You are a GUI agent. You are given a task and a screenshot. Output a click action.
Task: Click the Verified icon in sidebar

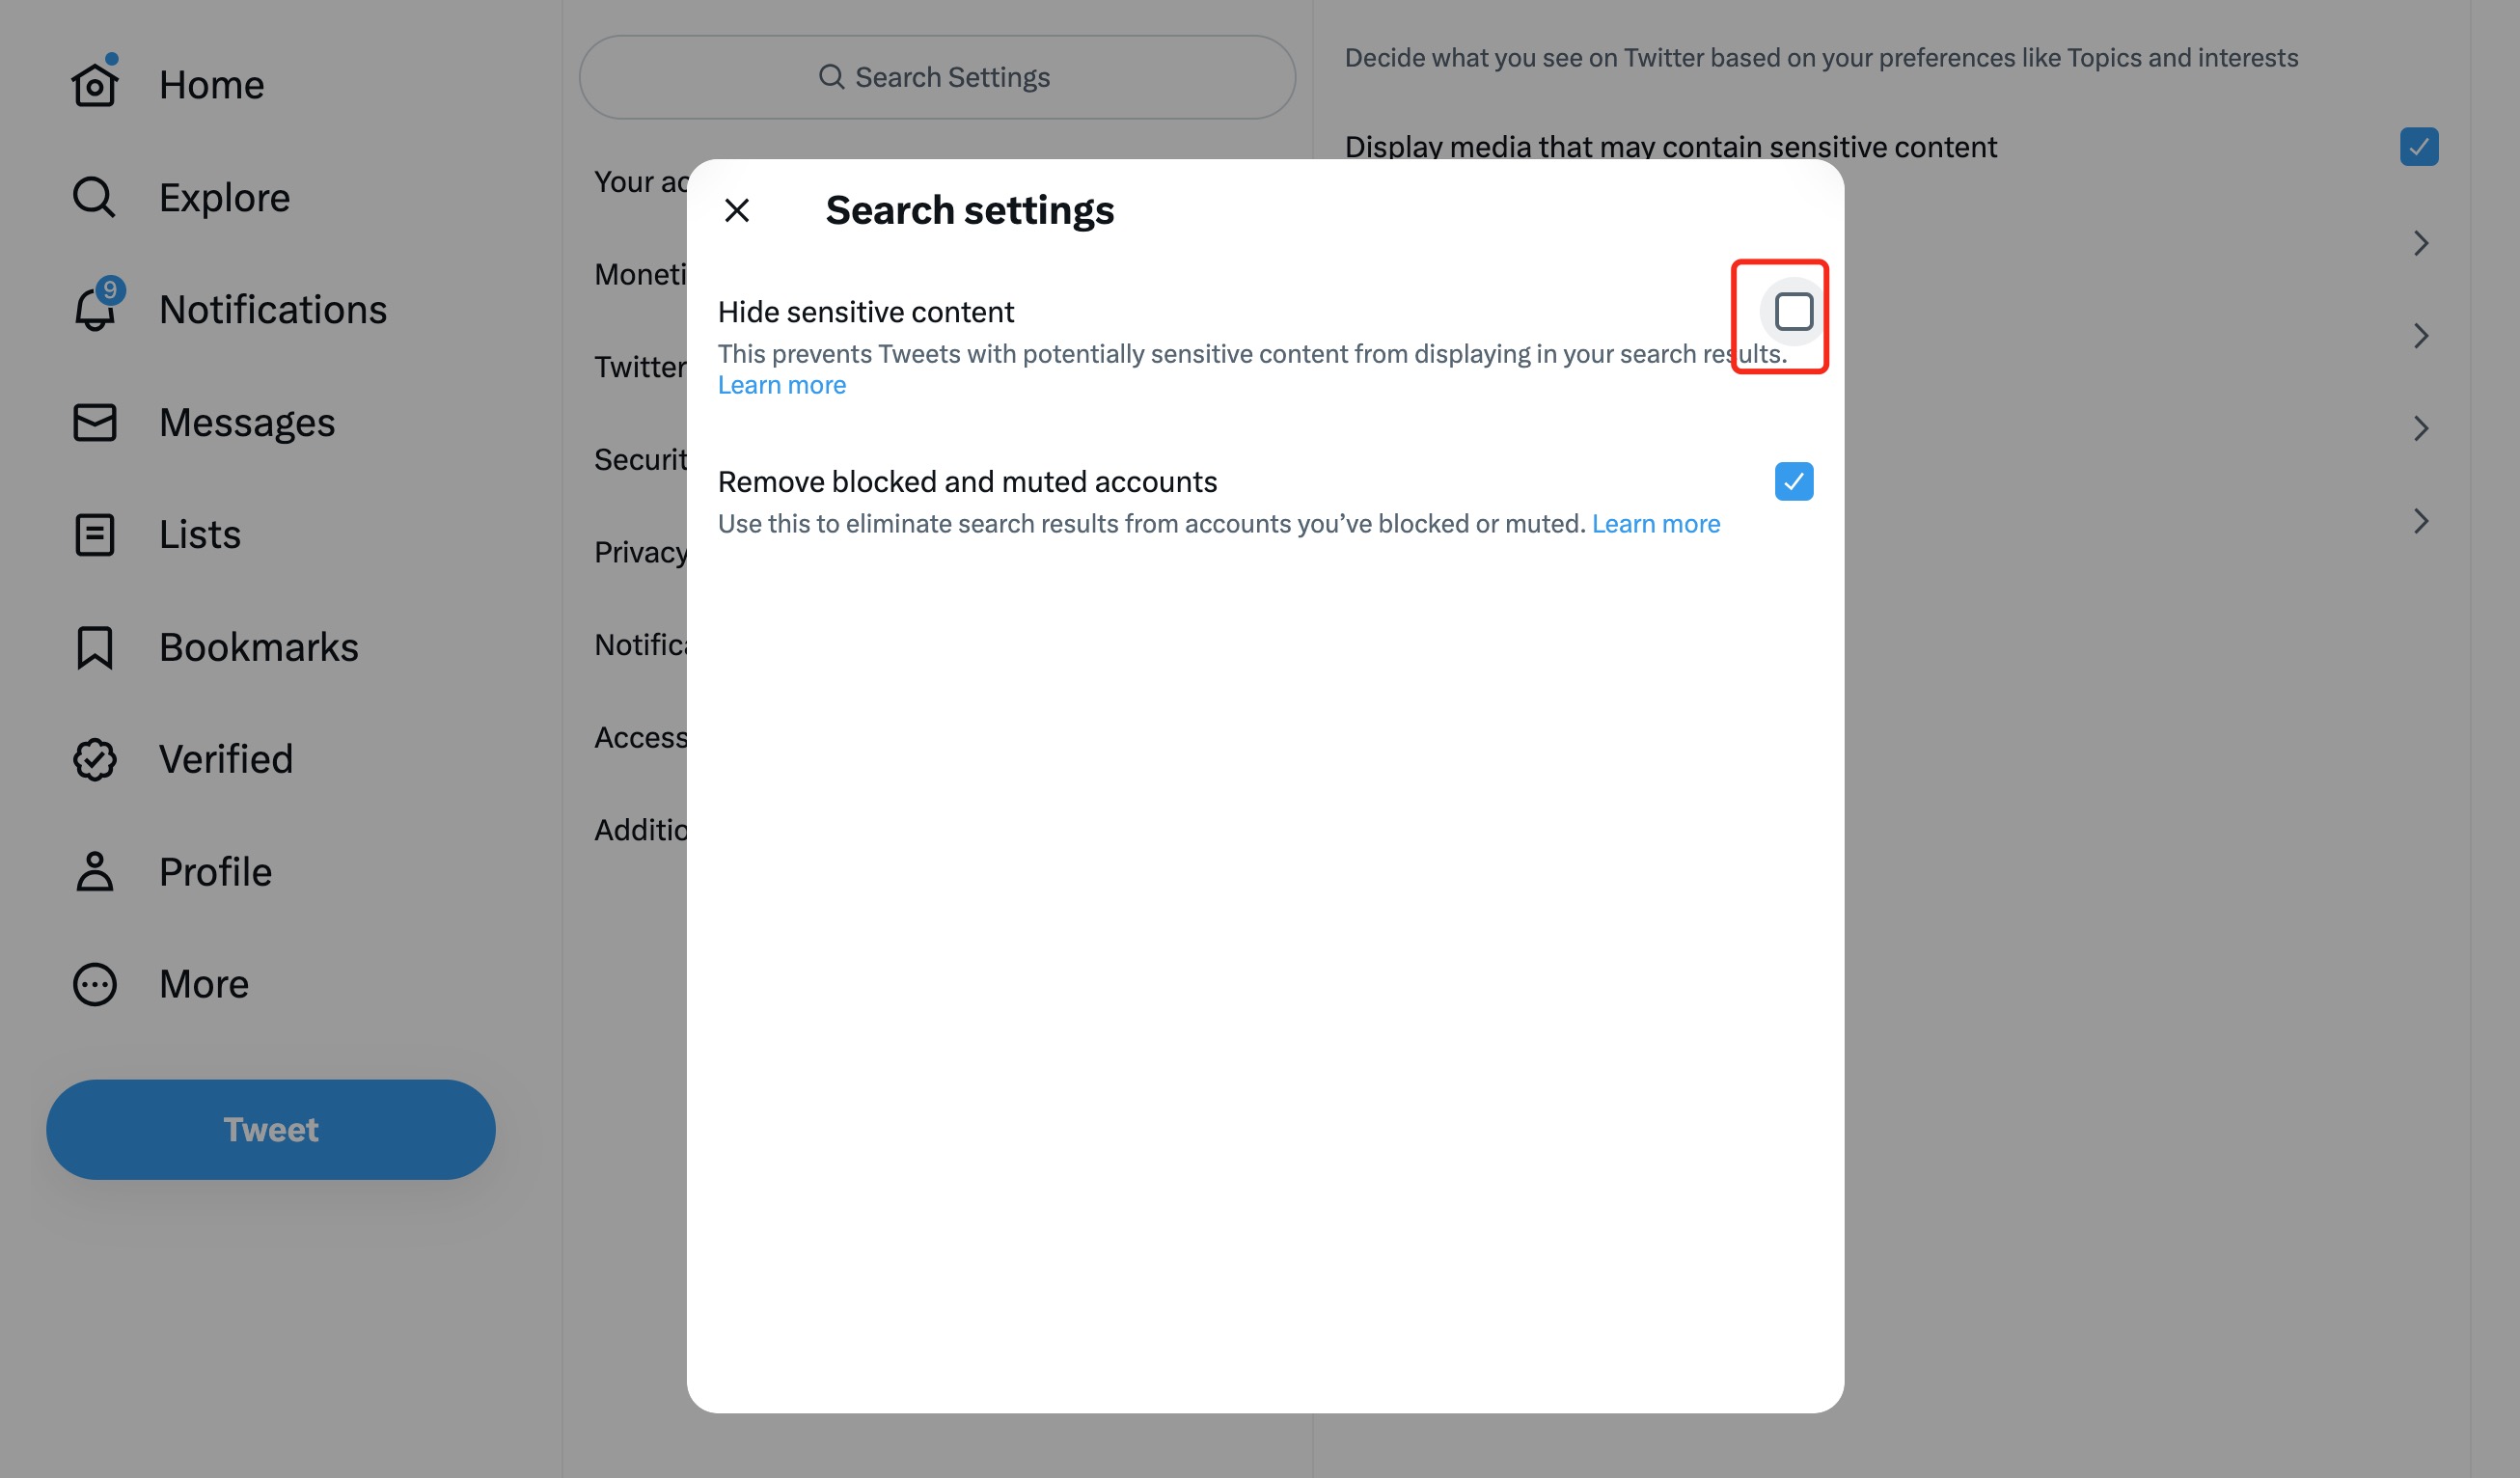click(94, 756)
